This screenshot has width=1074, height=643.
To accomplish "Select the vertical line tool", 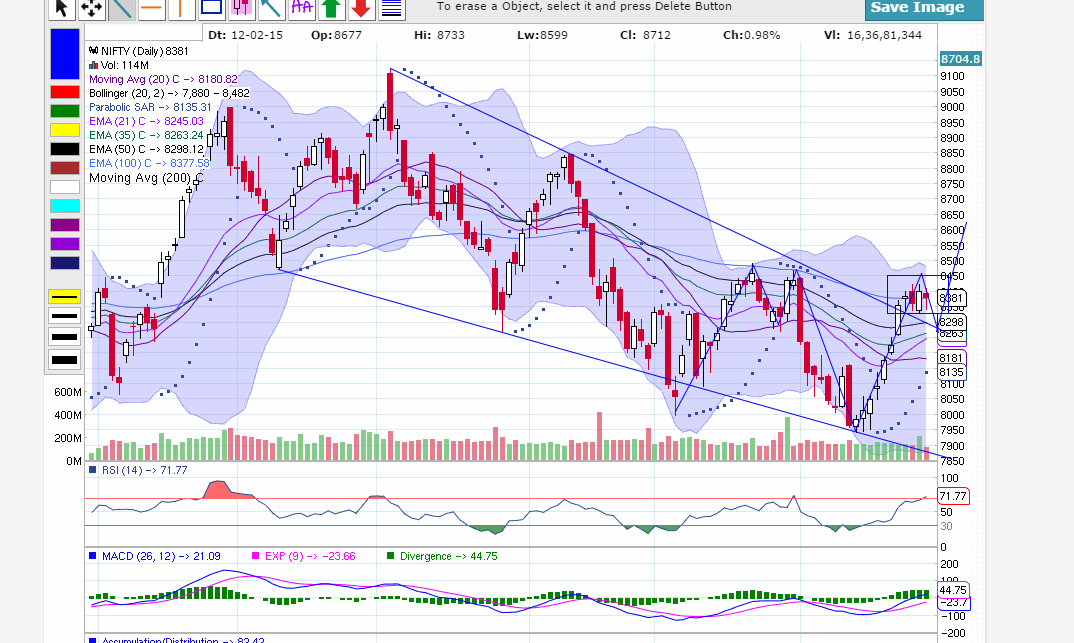I will [182, 9].
